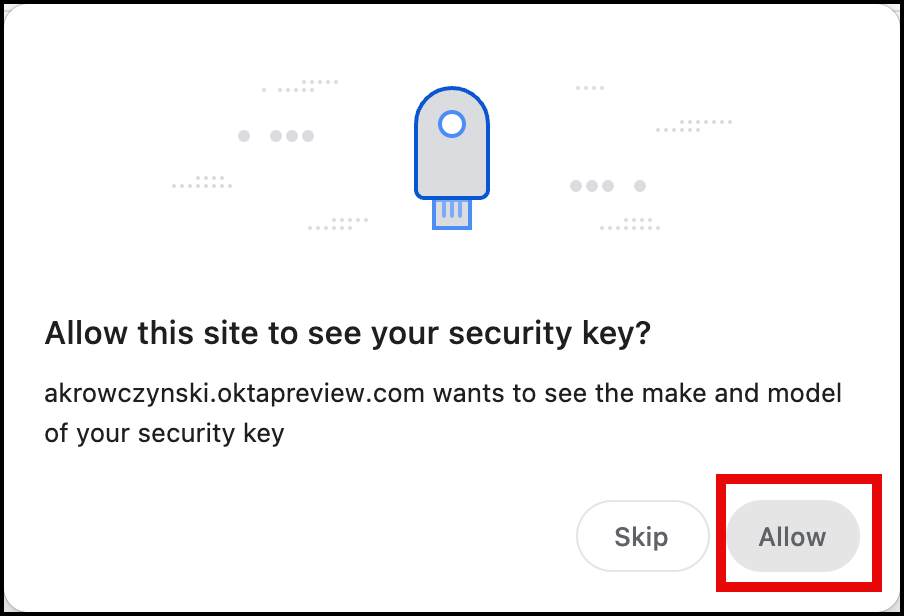Click the small dotted line above the right dots
The height and width of the screenshot is (616, 904).
[589, 88]
